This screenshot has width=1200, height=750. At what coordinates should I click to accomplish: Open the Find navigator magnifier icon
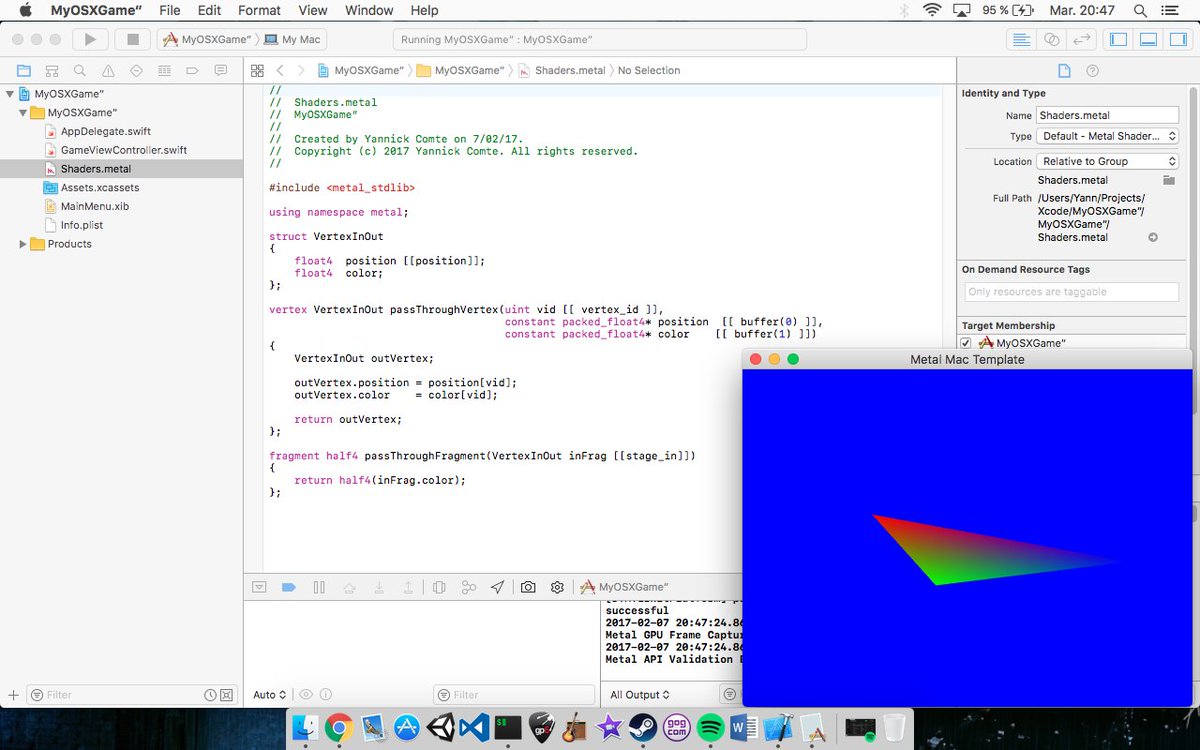[80, 71]
